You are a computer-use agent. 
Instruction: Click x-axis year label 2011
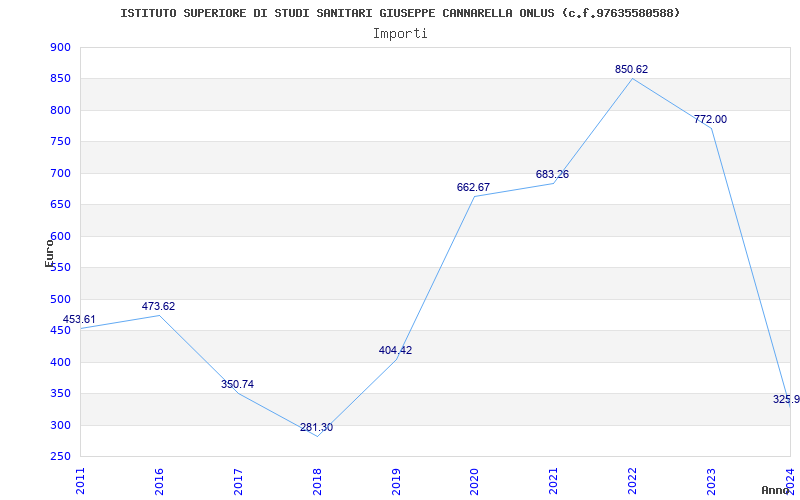80,481
